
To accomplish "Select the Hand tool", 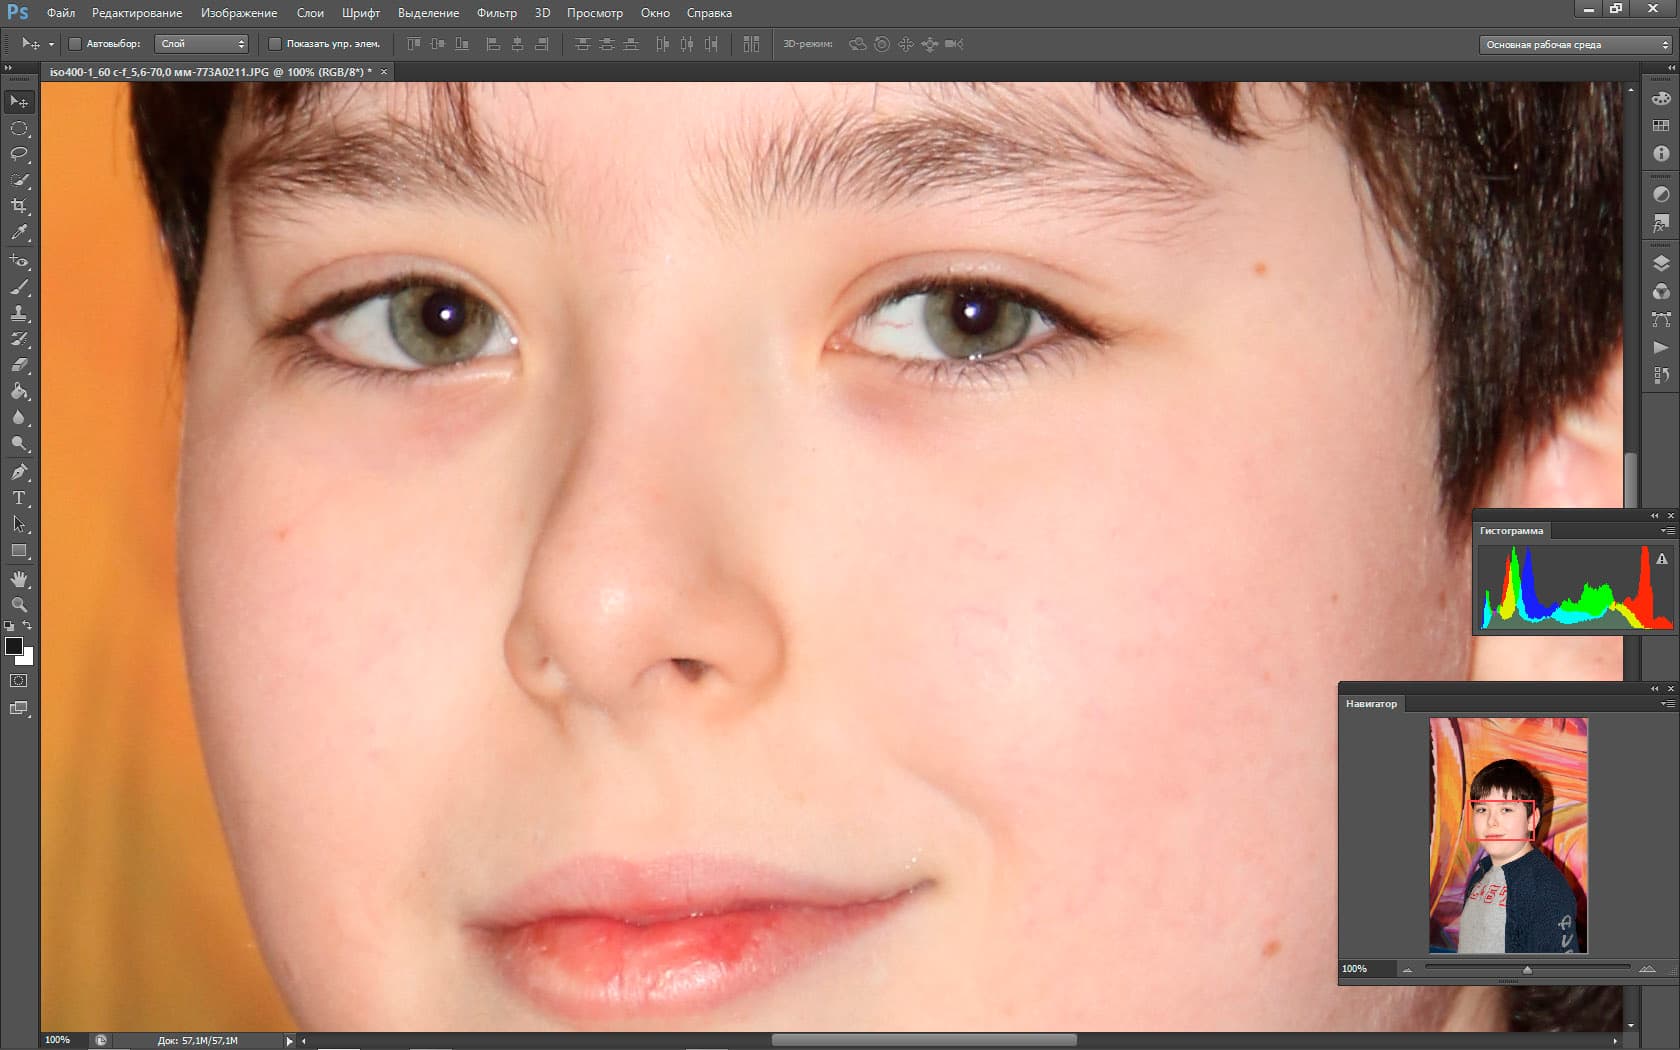I will (x=19, y=579).
